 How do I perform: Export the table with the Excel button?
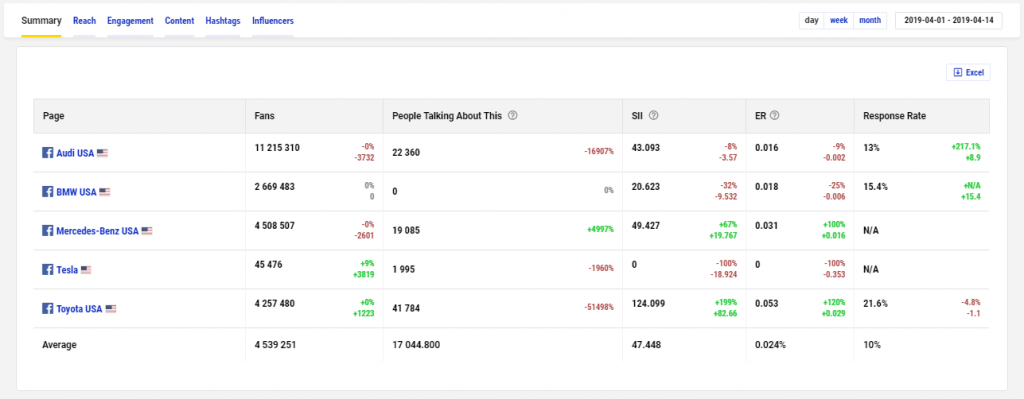coord(968,72)
